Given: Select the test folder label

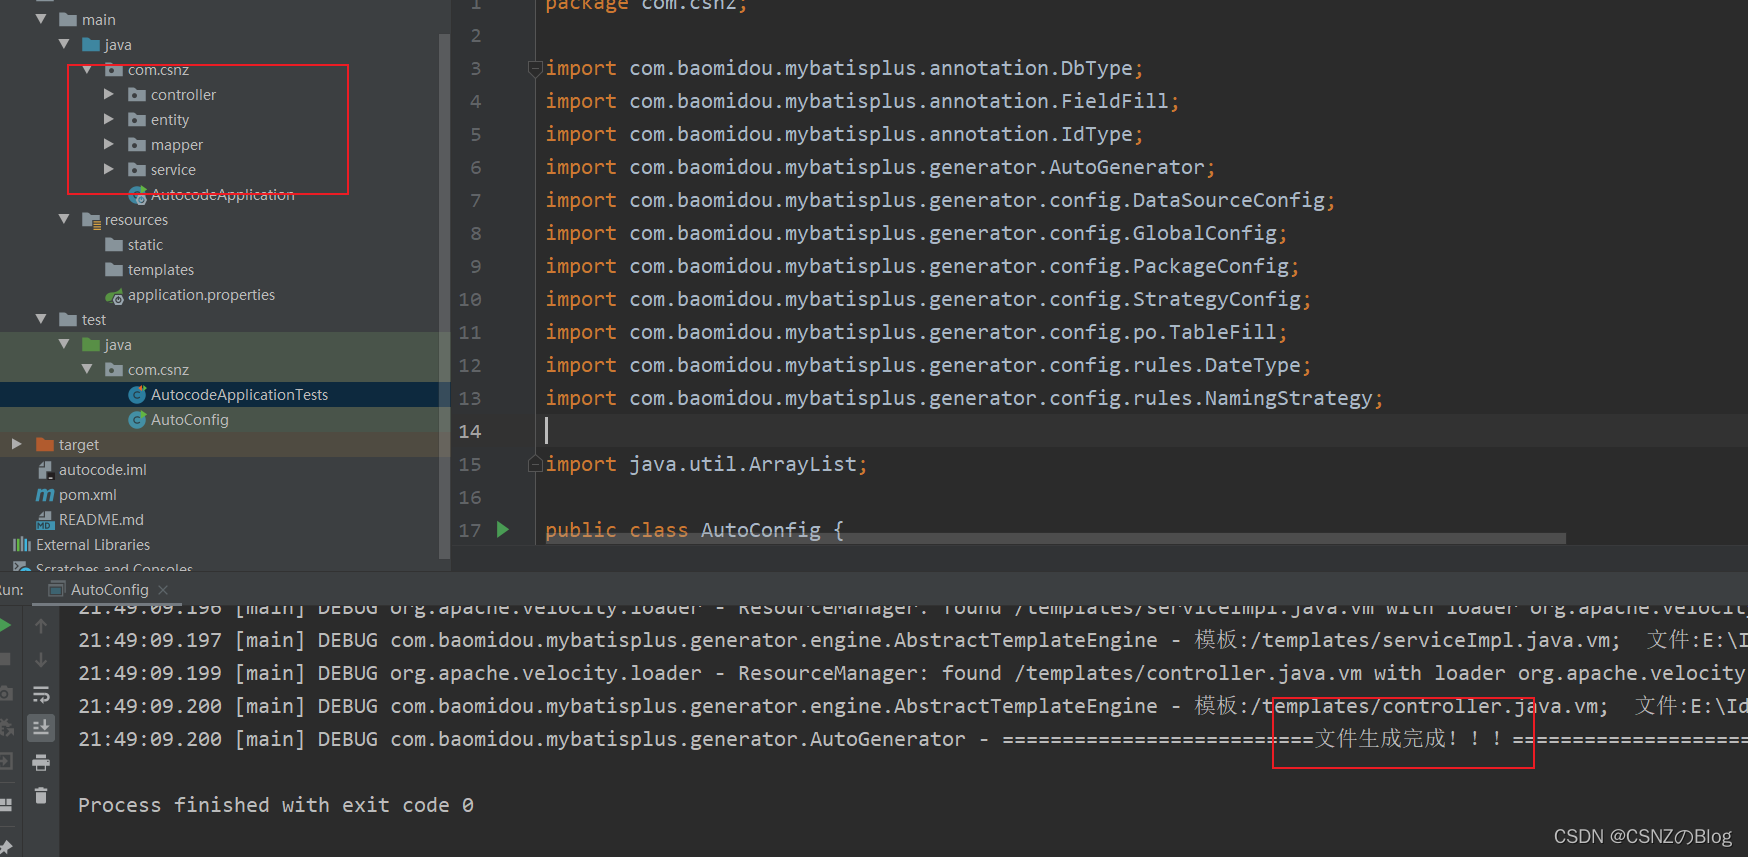Looking at the screenshot, I should (x=94, y=320).
